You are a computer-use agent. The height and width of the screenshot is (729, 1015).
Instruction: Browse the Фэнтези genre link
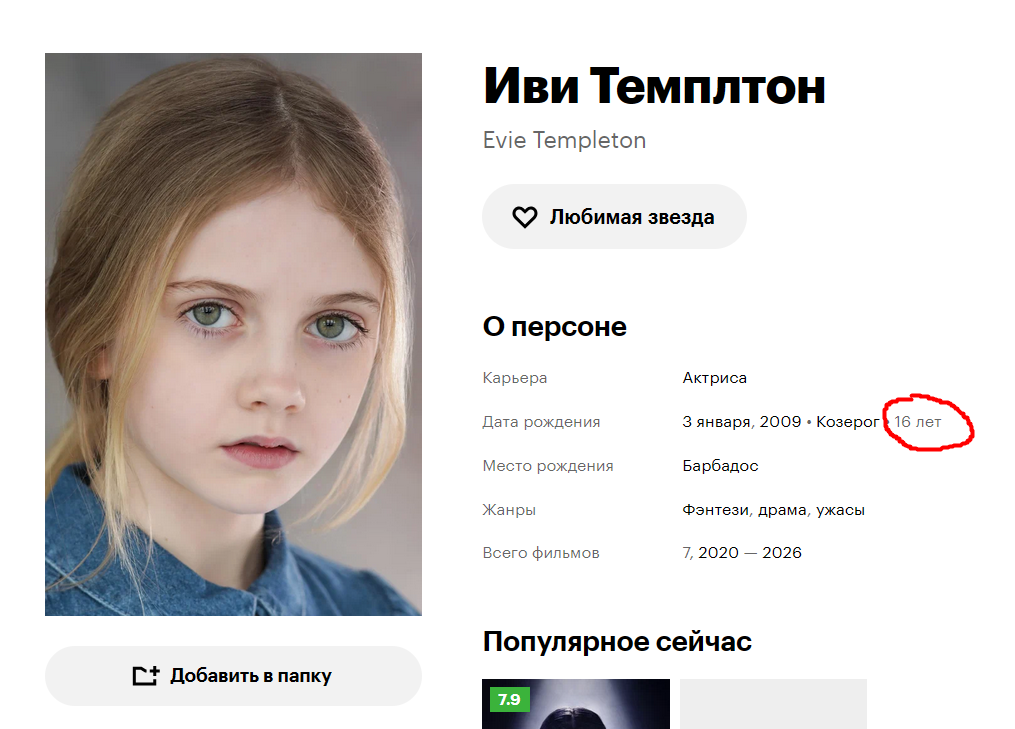[715, 510]
